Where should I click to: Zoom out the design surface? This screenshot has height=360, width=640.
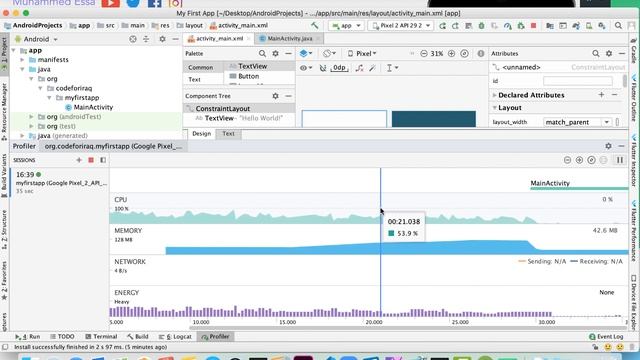click(x=424, y=53)
